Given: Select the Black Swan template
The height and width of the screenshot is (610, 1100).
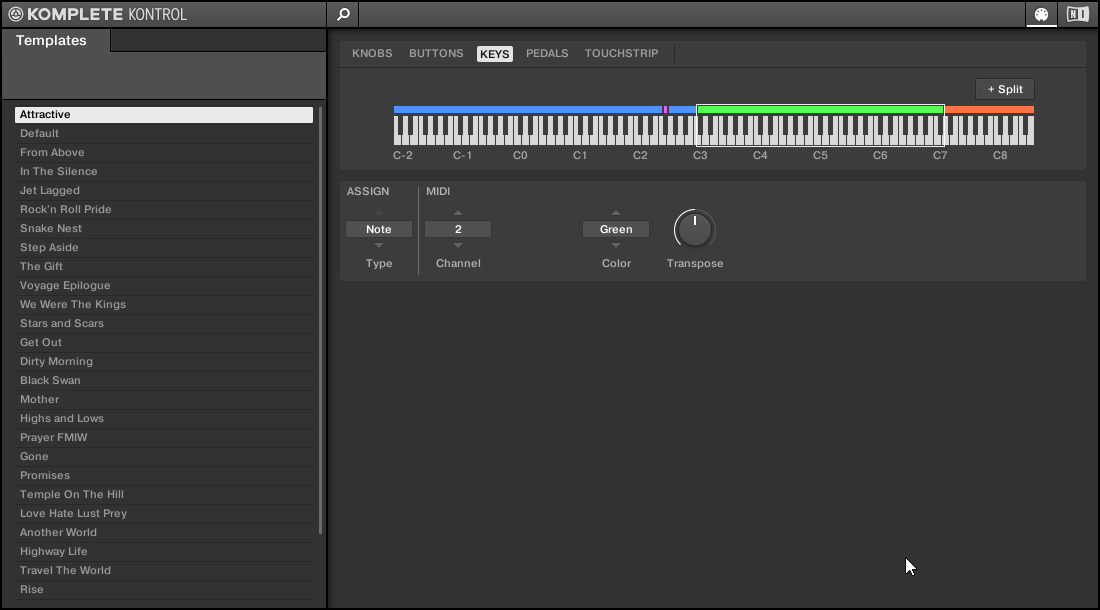Looking at the screenshot, I should 163,380.
